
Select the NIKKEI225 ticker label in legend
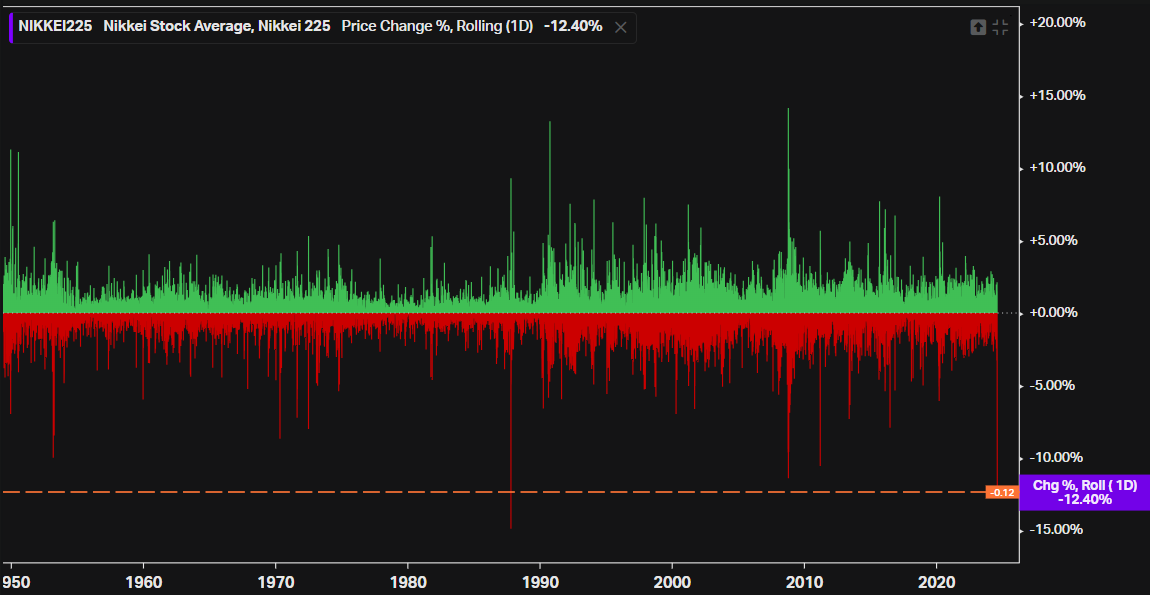[x=56, y=26]
